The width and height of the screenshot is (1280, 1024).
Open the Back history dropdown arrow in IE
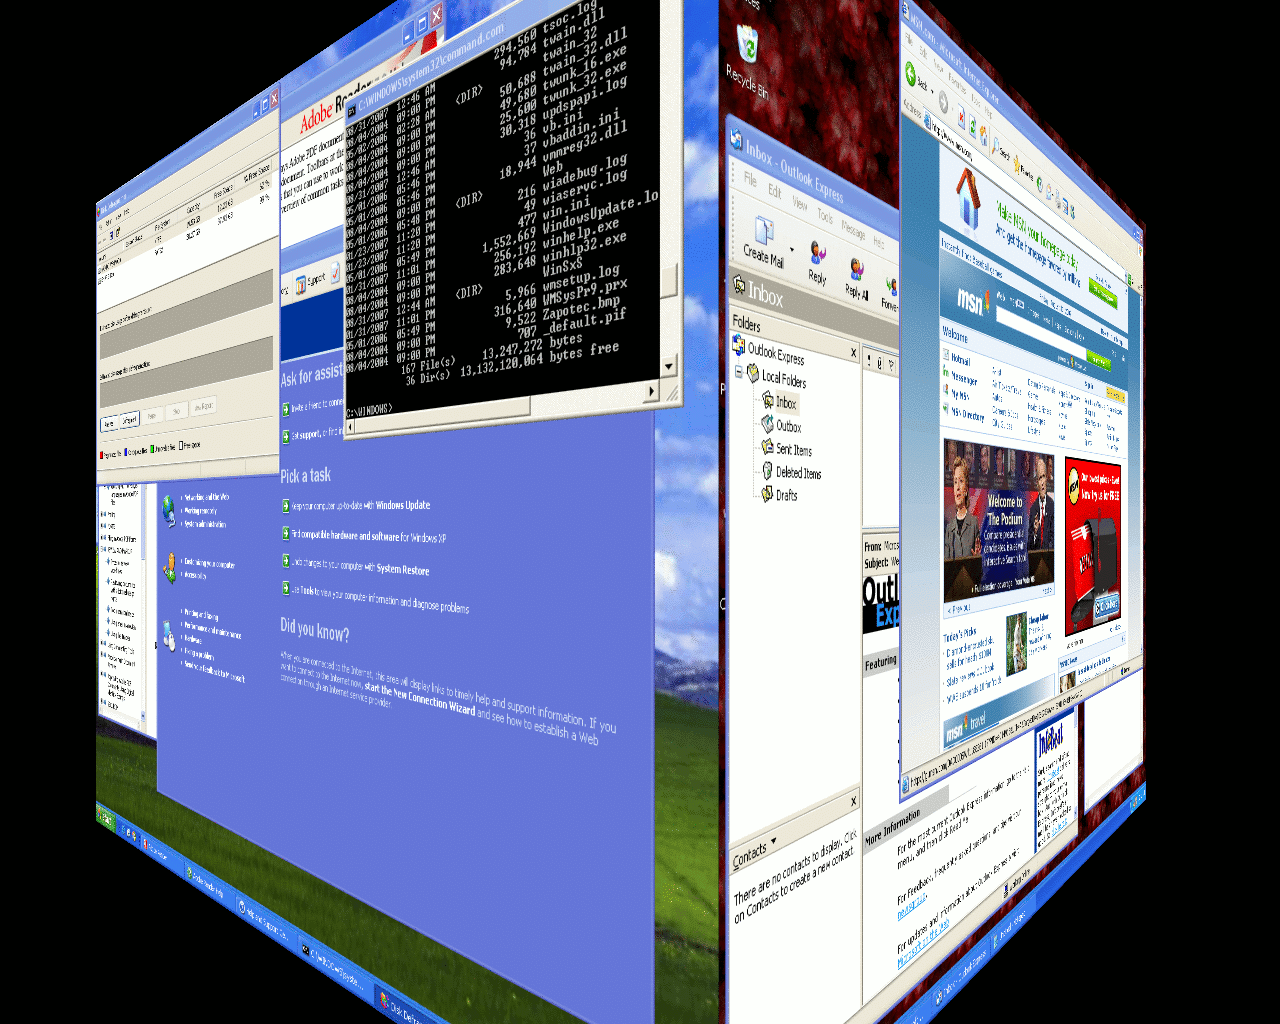(x=934, y=92)
